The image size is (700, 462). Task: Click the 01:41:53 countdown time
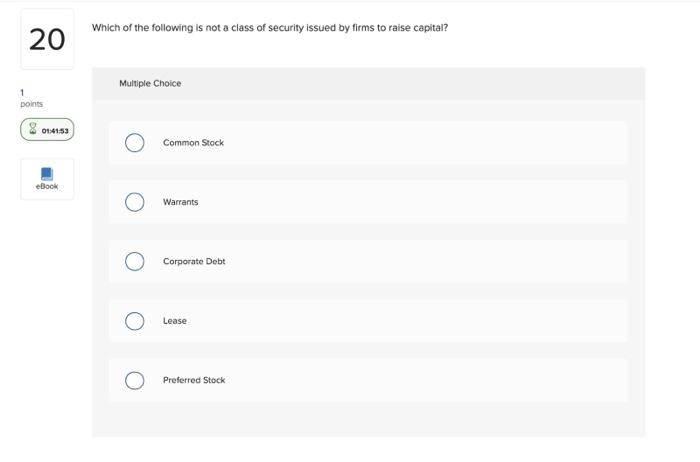point(55,130)
